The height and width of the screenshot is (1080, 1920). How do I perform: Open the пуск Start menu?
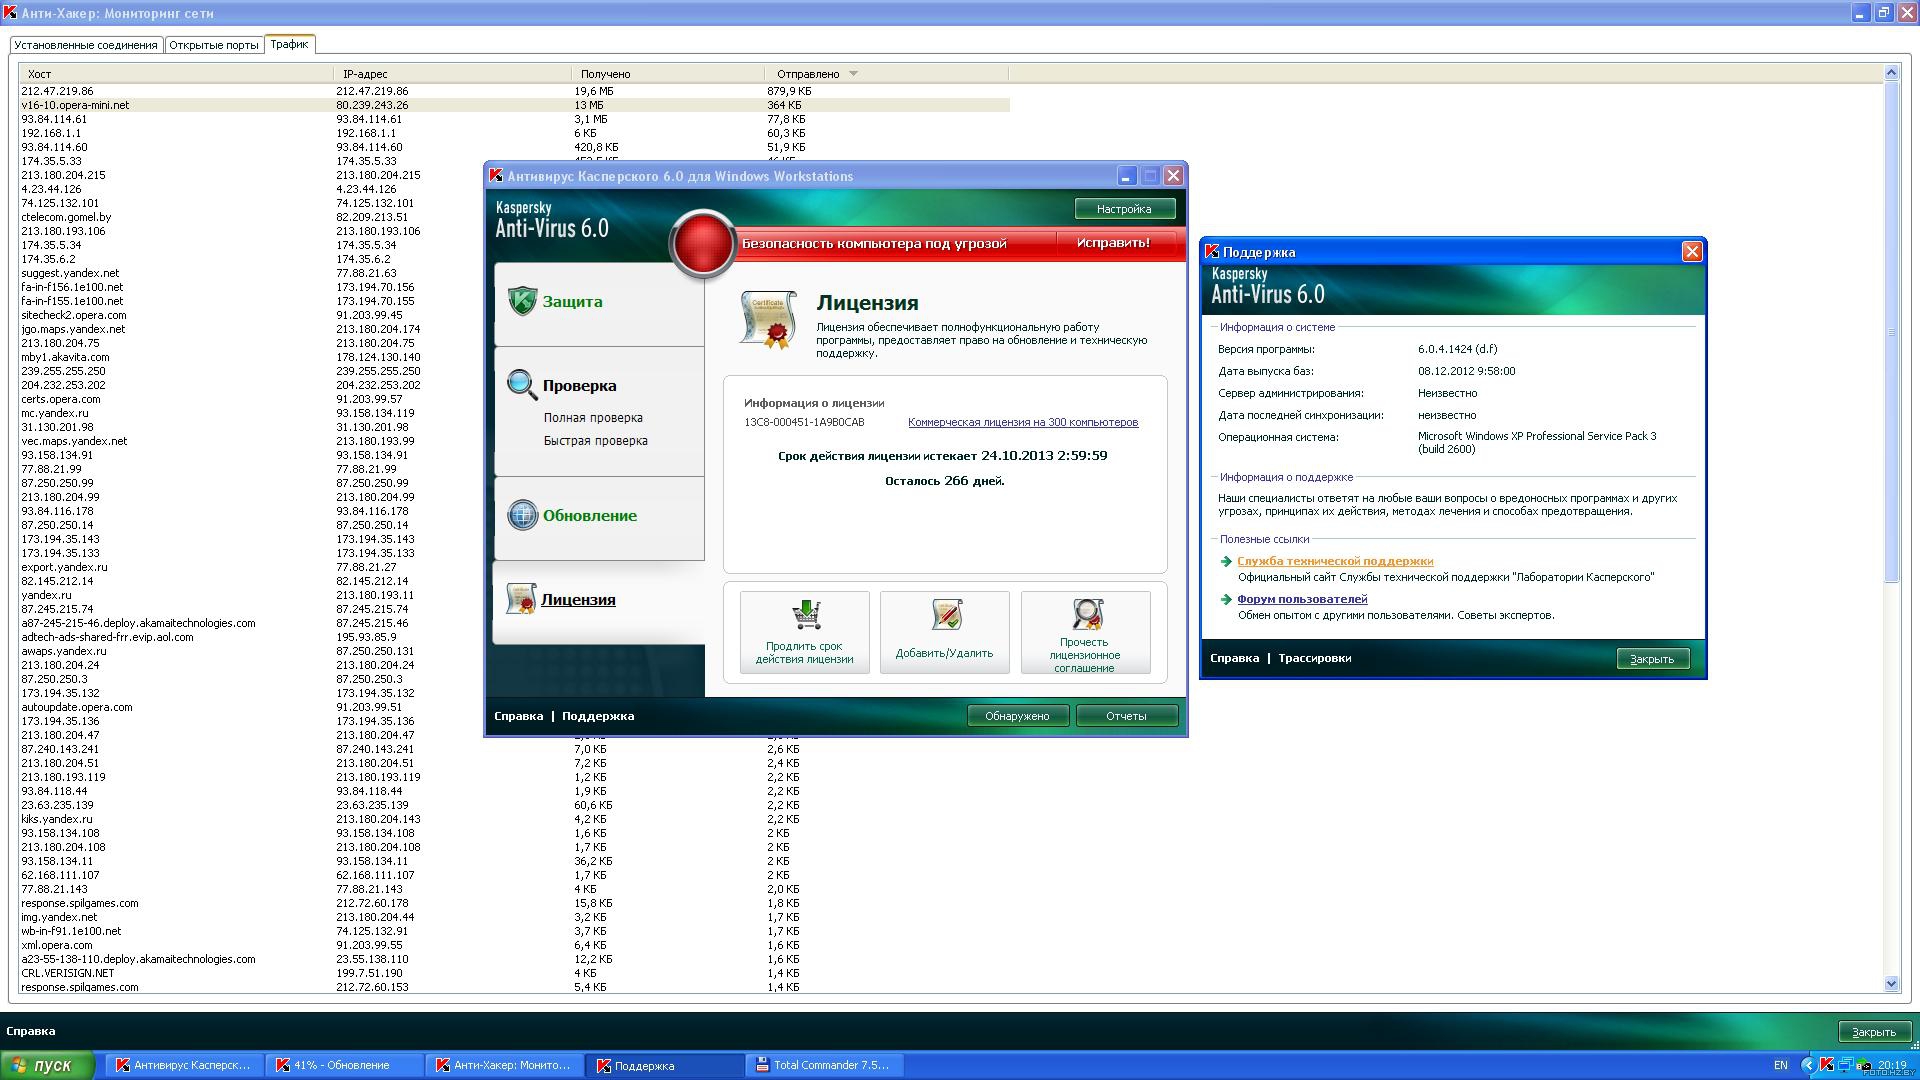click(x=48, y=1065)
